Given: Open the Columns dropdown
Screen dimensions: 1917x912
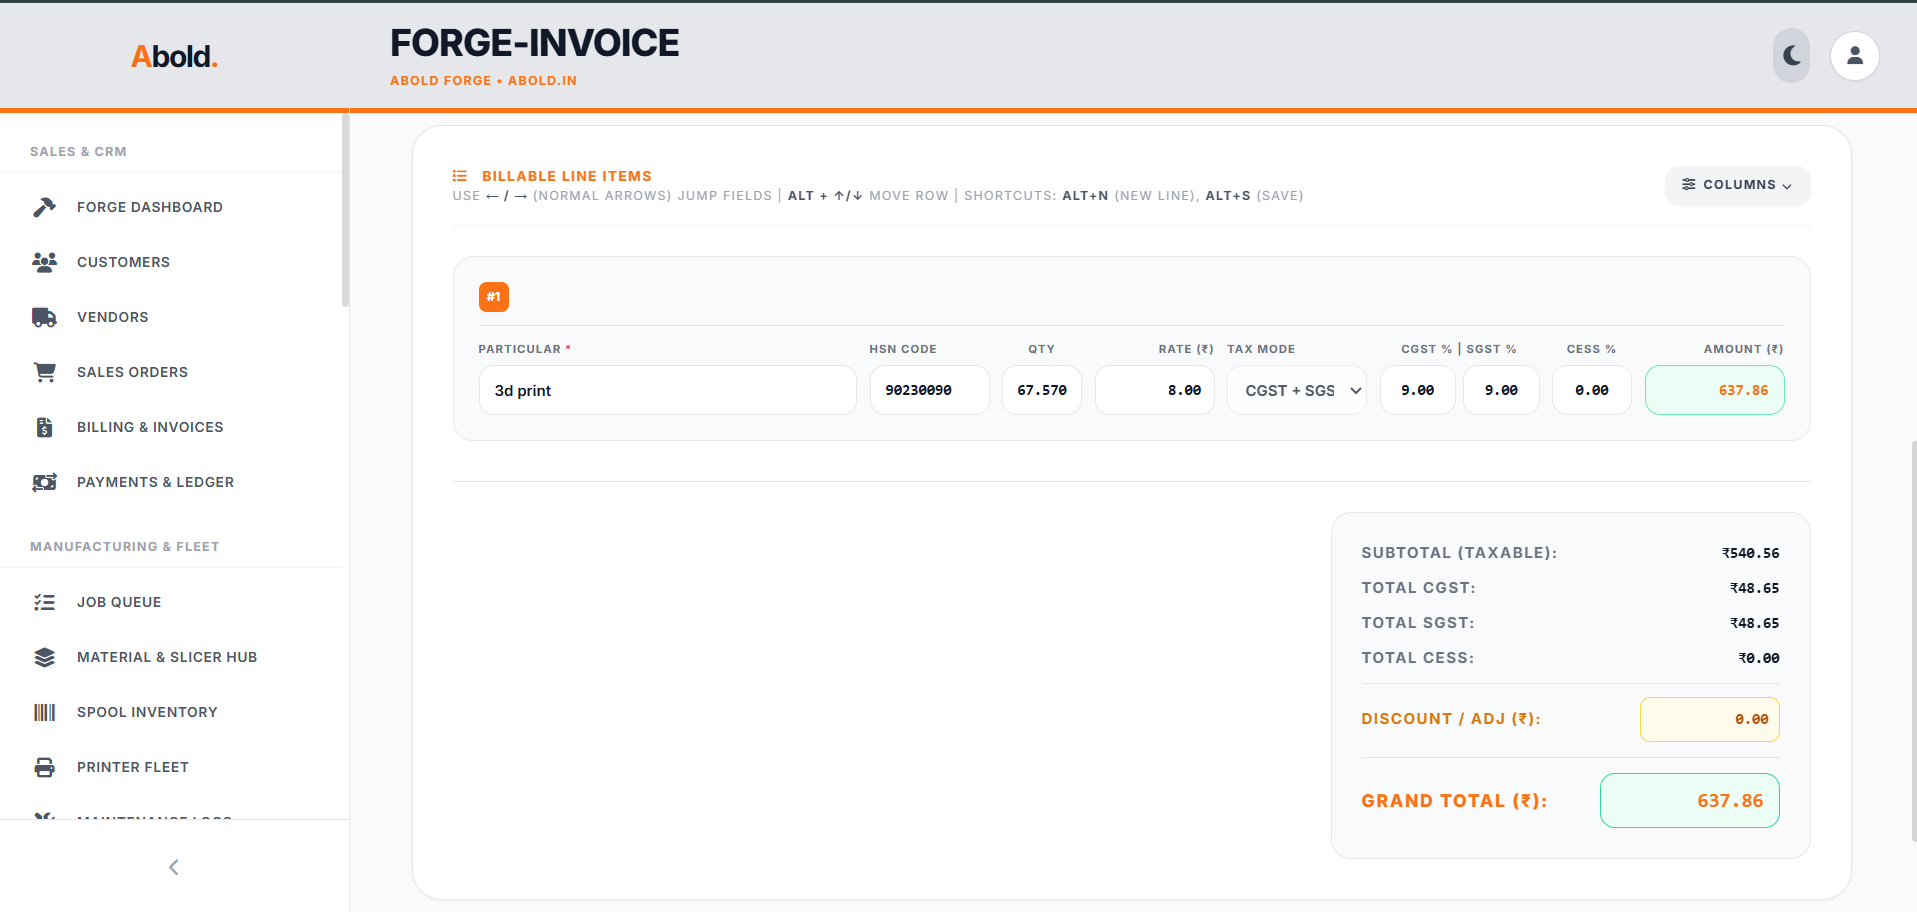Looking at the screenshot, I should click(1737, 185).
